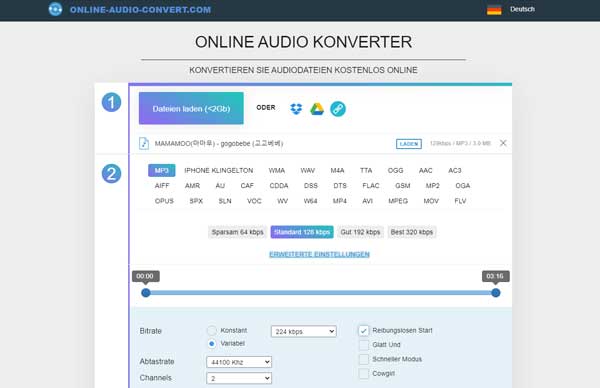Pick the CAF format
This screenshot has width=600, height=388.
click(x=247, y=186)
